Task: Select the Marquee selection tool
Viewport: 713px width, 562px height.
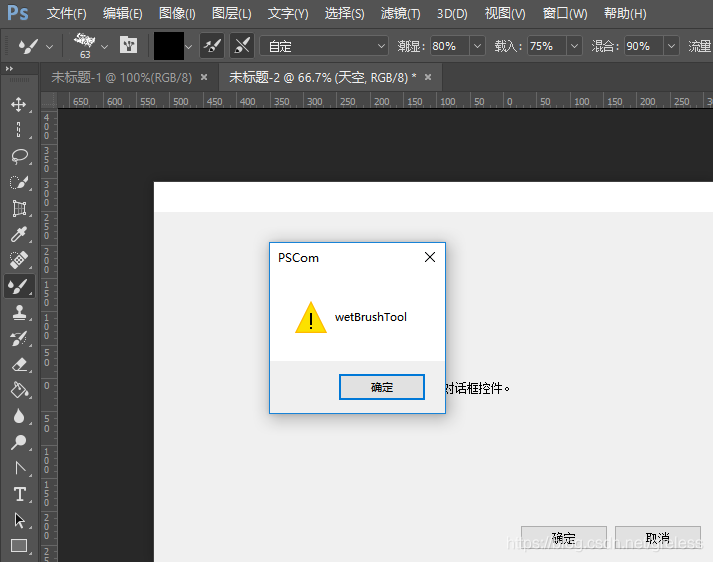Action: [x=19, y=130]
